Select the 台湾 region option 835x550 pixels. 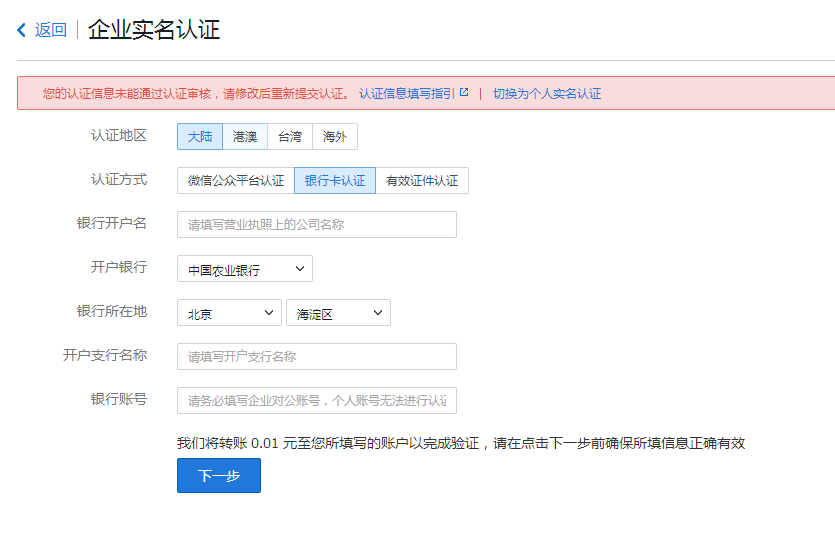coord(290,137)
